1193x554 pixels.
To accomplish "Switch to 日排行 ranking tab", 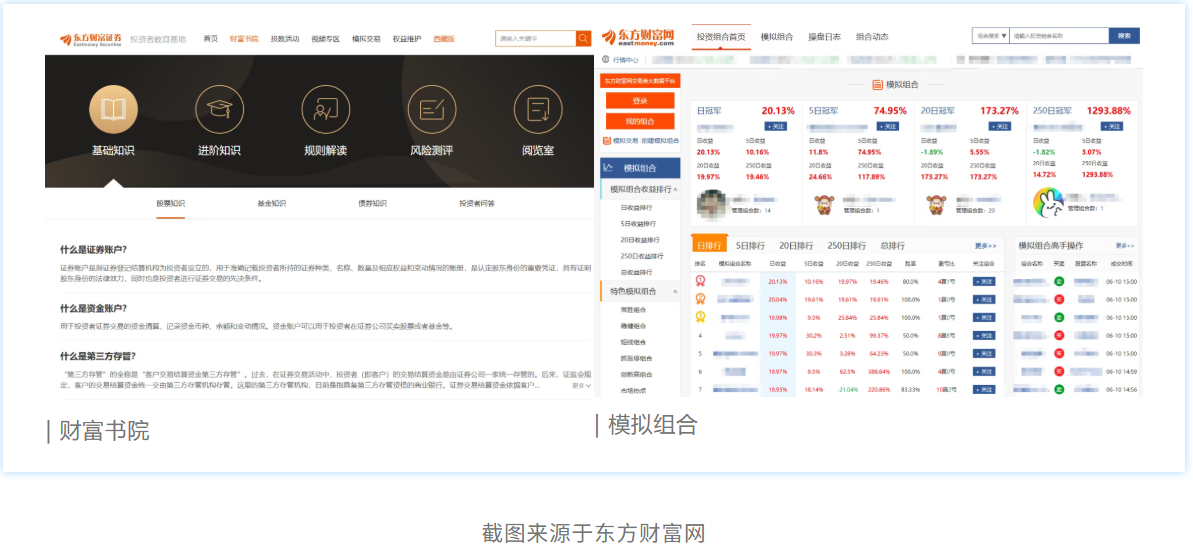I will tap(709, 246).
